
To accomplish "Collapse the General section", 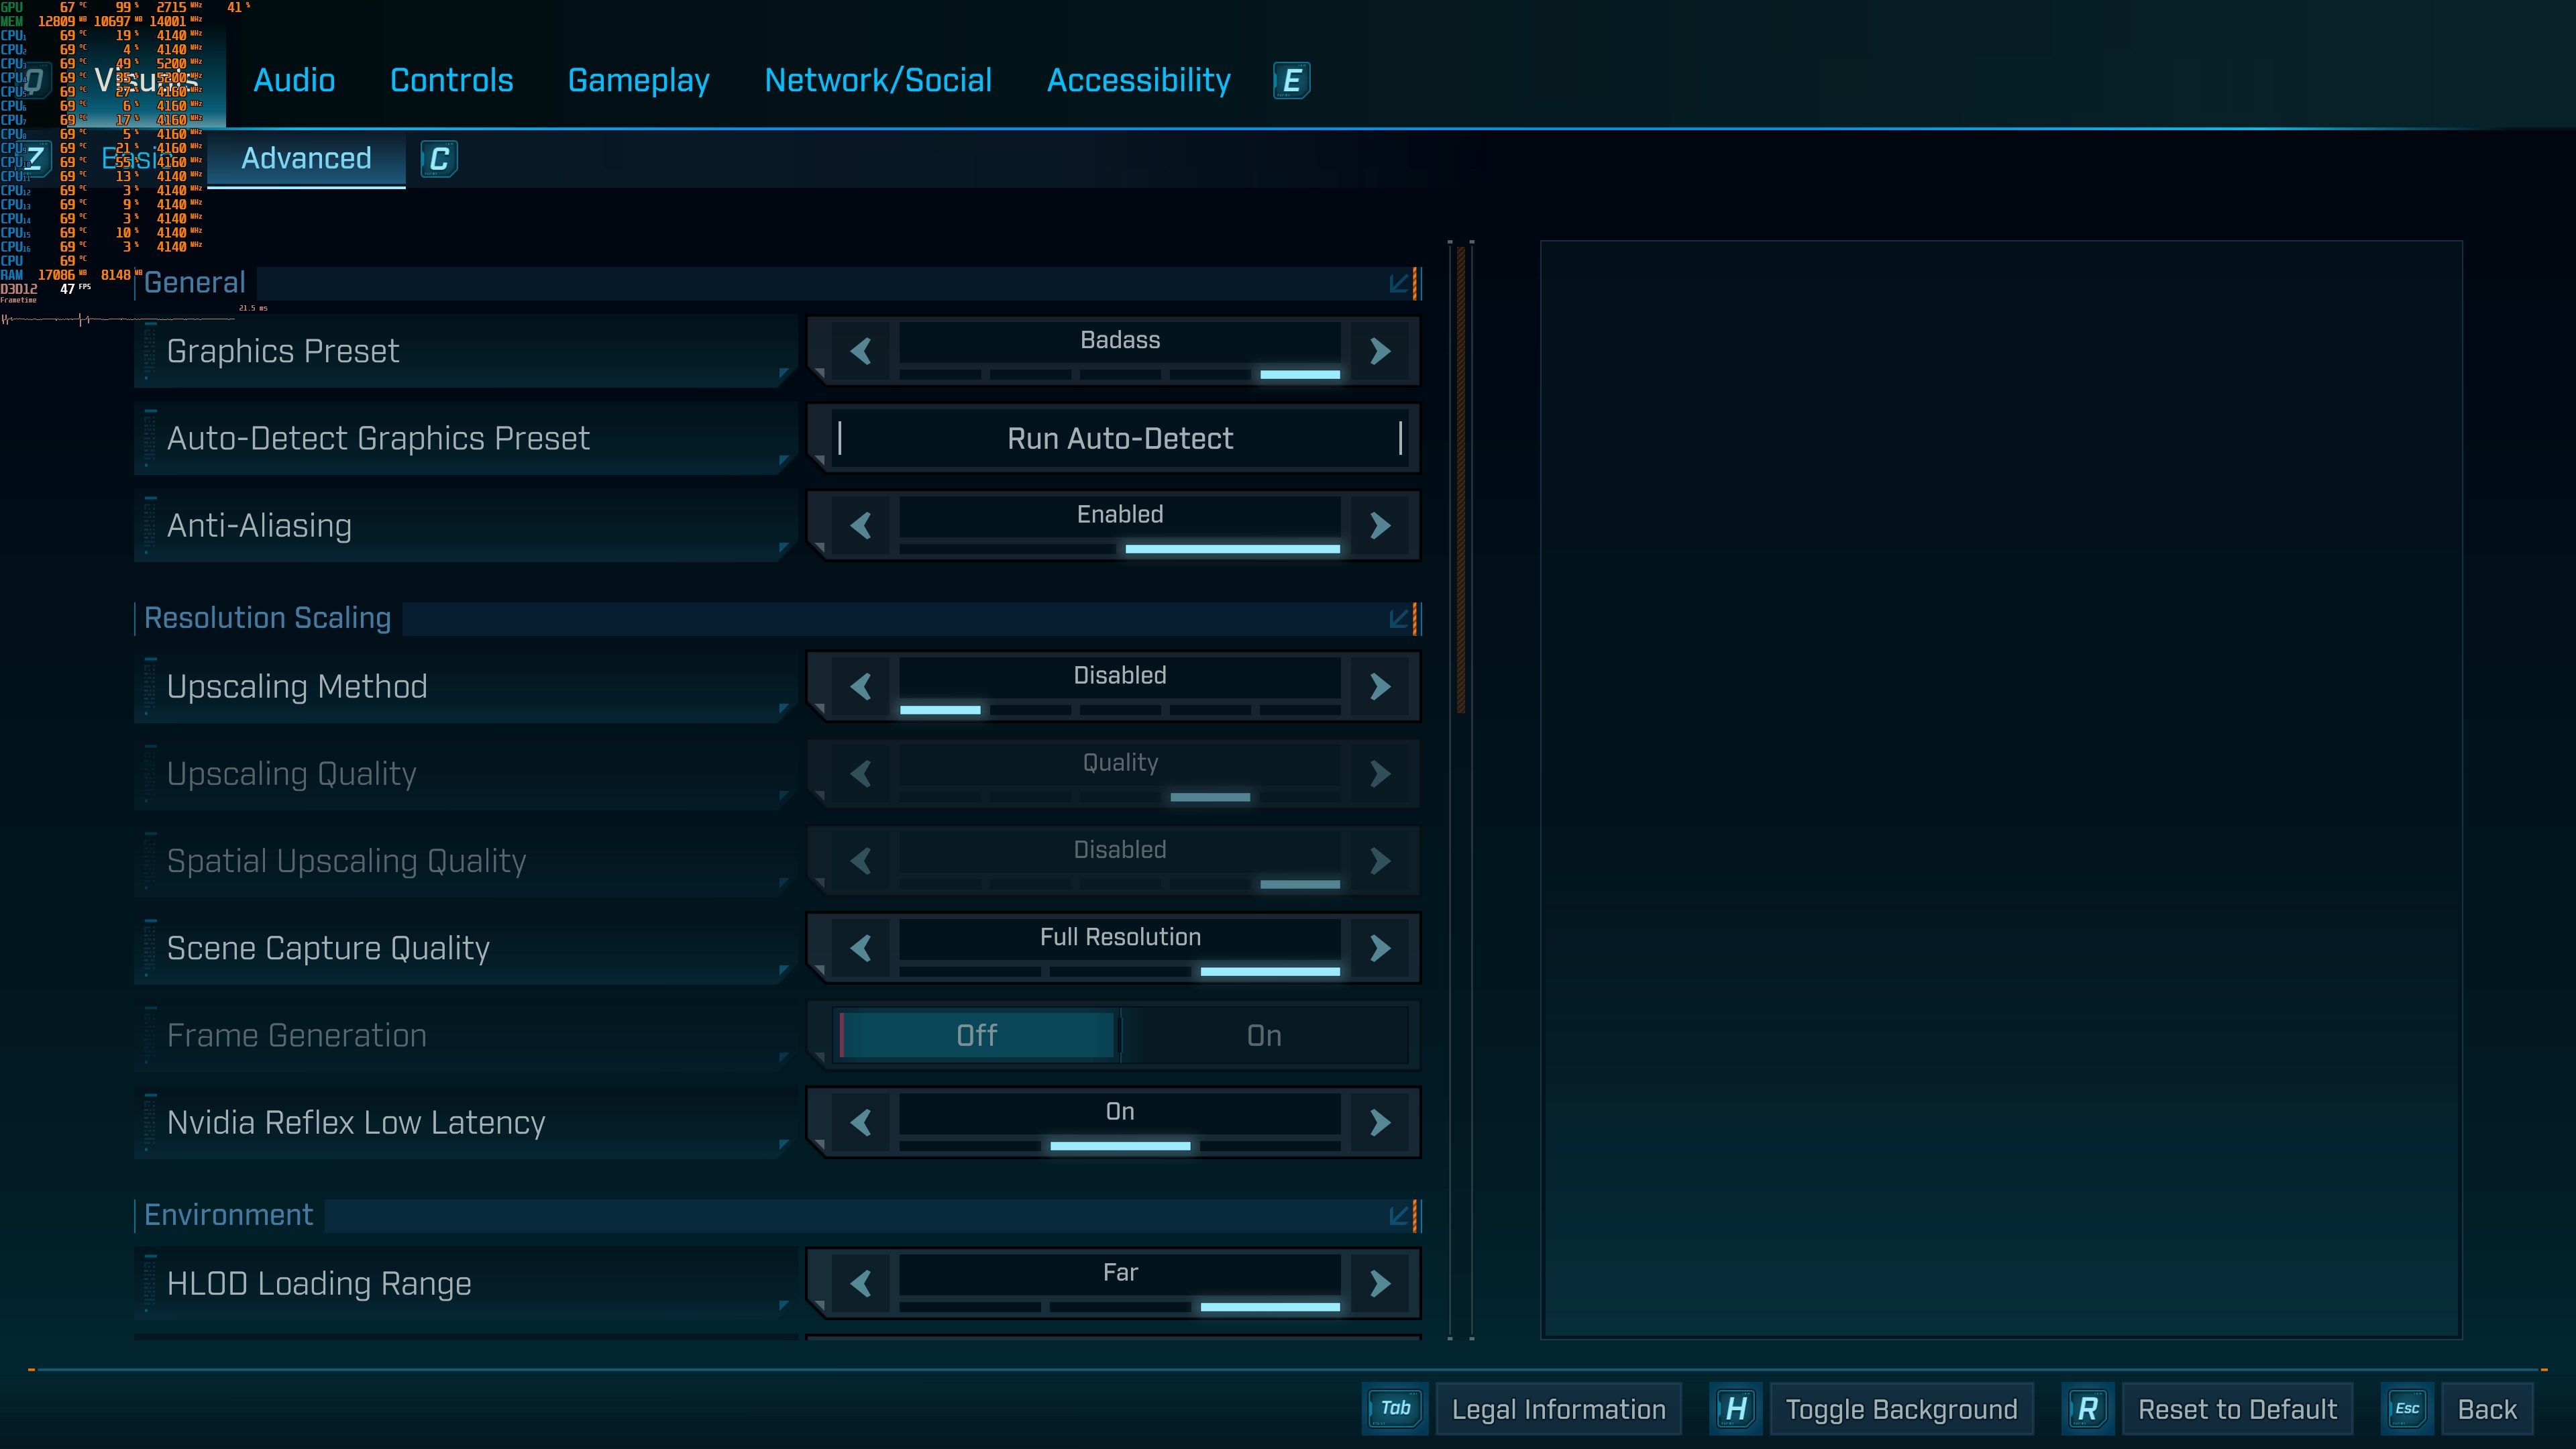I will [x=1399, y=284].
